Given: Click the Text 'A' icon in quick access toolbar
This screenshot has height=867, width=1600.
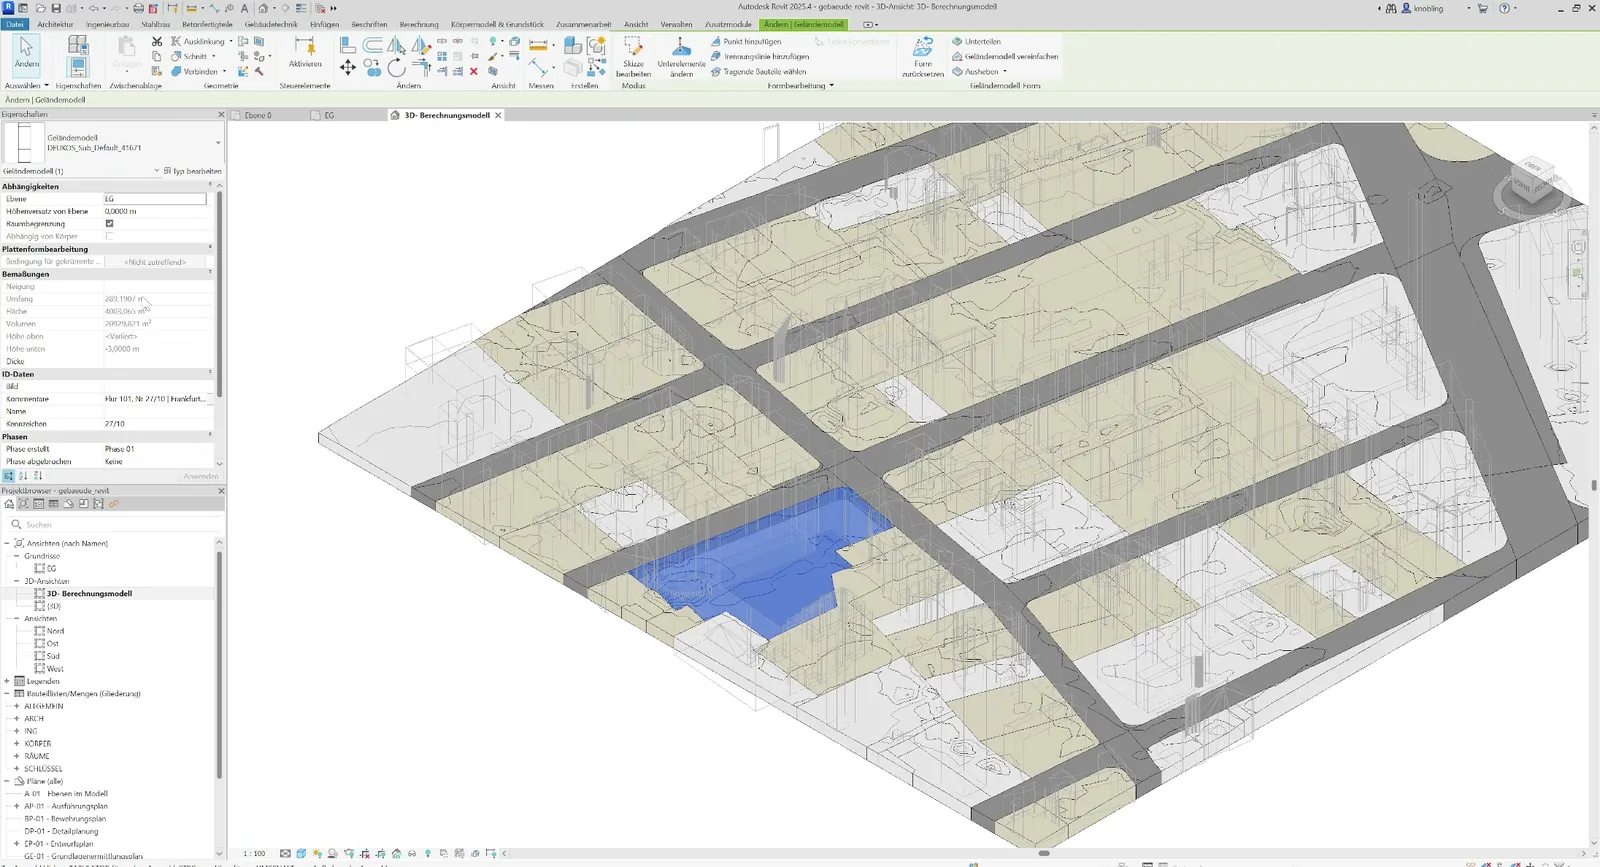Looking at the screenshot, I should pyautogui.click(x=244, y=8).
